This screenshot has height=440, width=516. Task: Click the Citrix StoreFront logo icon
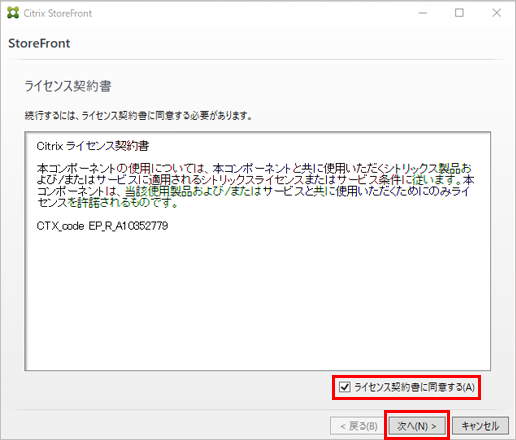pyautogui.click(x=13, y=13)
